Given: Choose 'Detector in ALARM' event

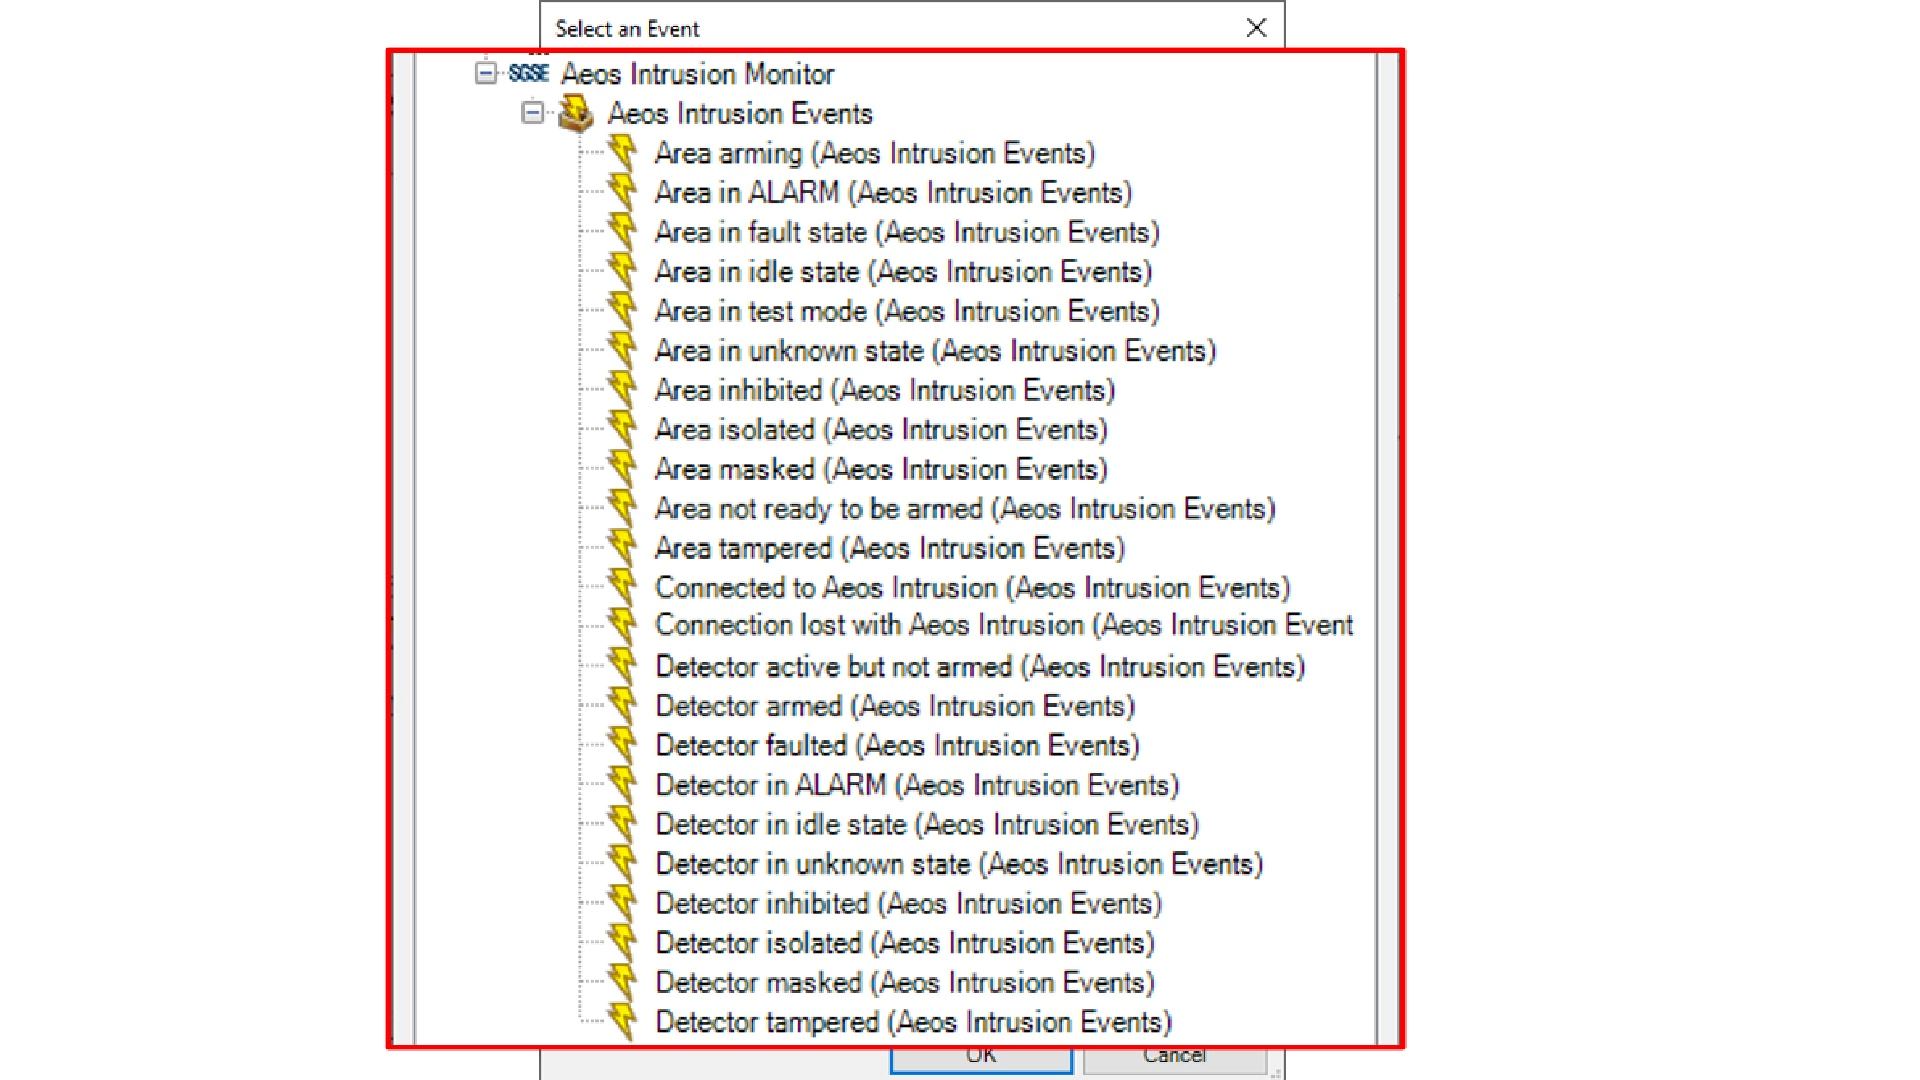Looking at the screenshot, I should [x=917, y=785].
